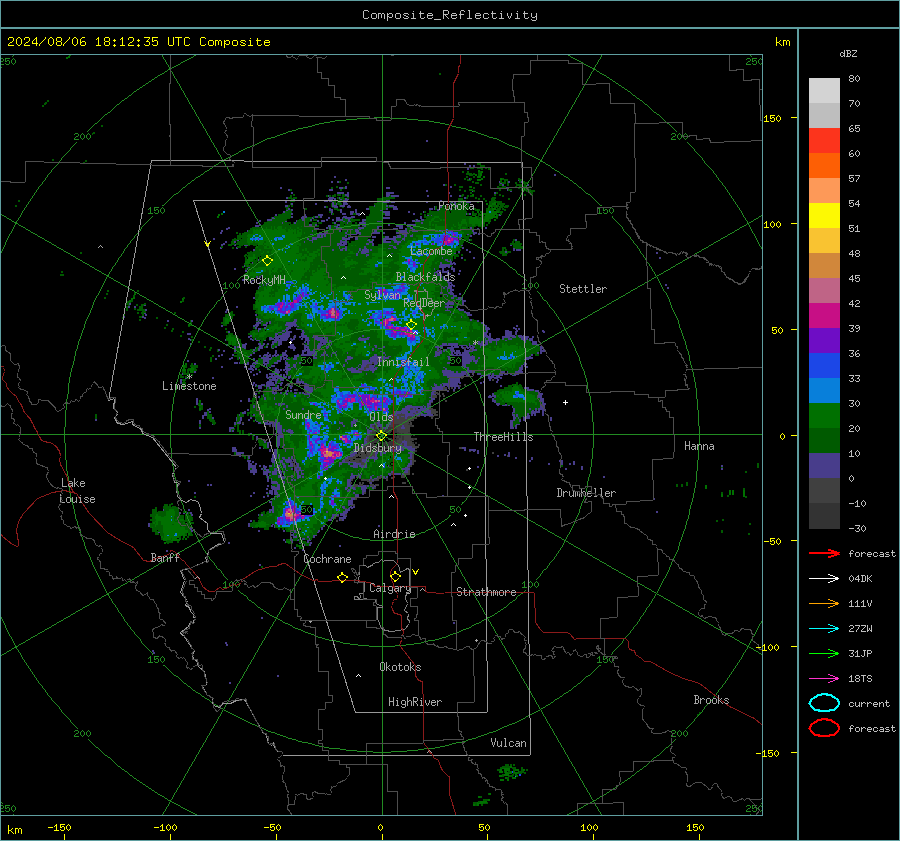Click the green 31JP arrow legend icon
The width and height of the screenshot is (900, 841).
824,653
